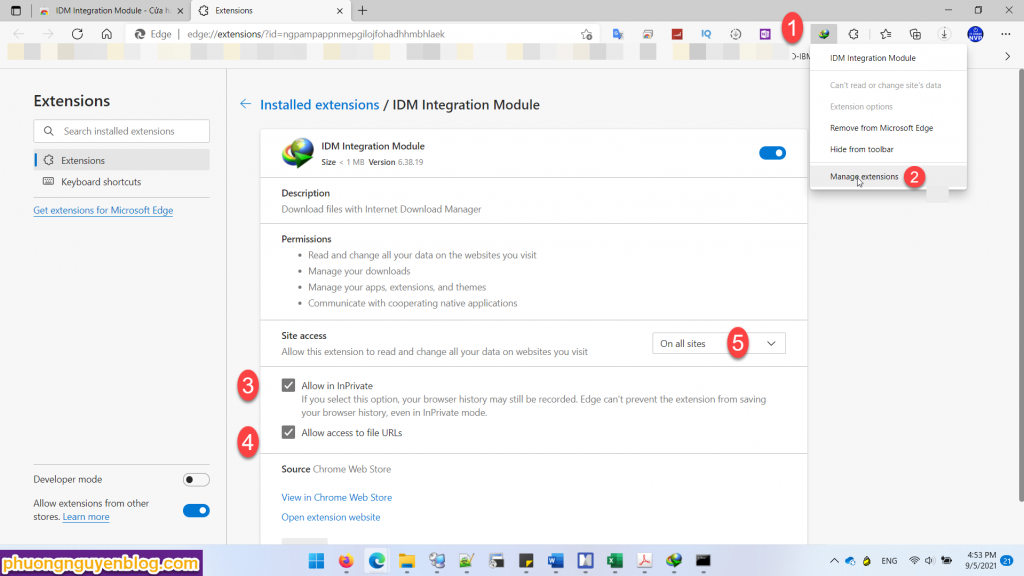
Task: Select Extensions in the sidebar
Action: (x=122, y=160)
